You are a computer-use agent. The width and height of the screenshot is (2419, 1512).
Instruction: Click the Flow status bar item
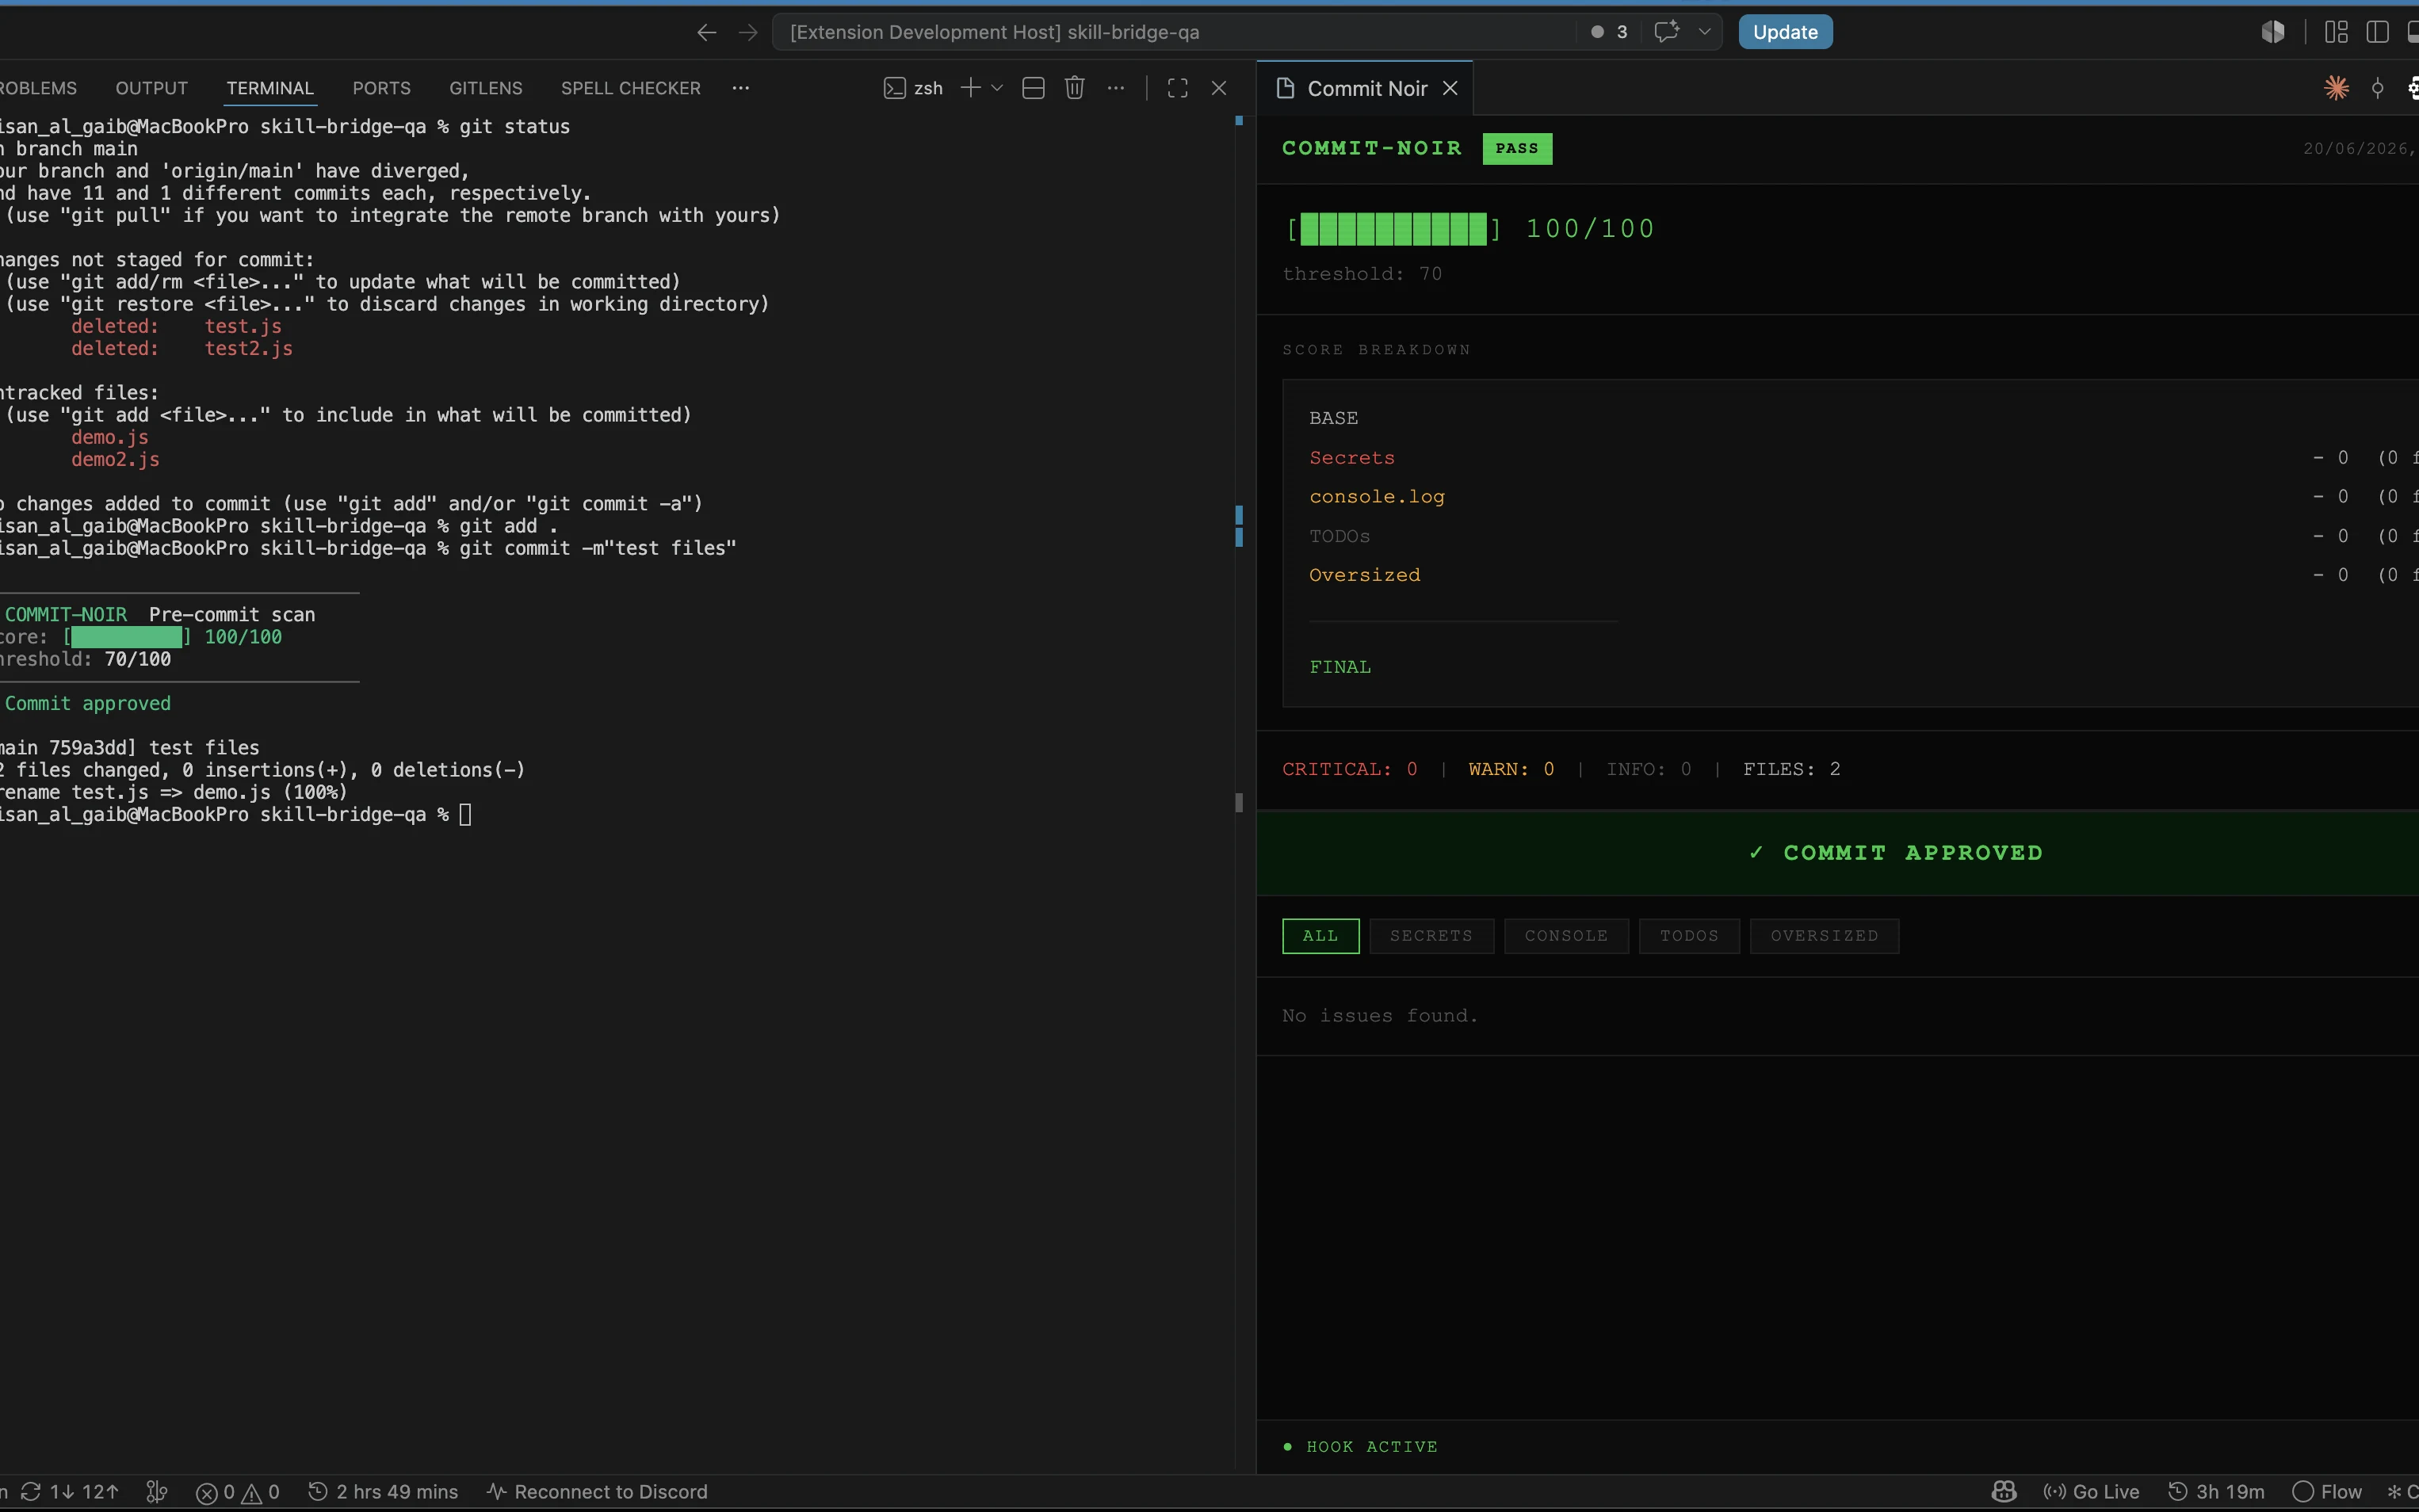tap(2327, 1492)
